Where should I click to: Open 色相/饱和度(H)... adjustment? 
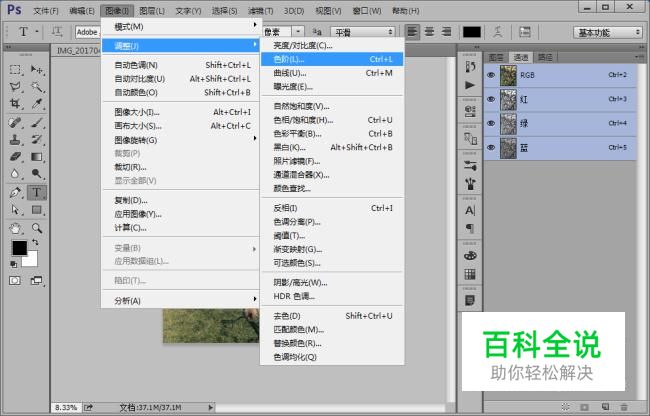pos(332,120)
